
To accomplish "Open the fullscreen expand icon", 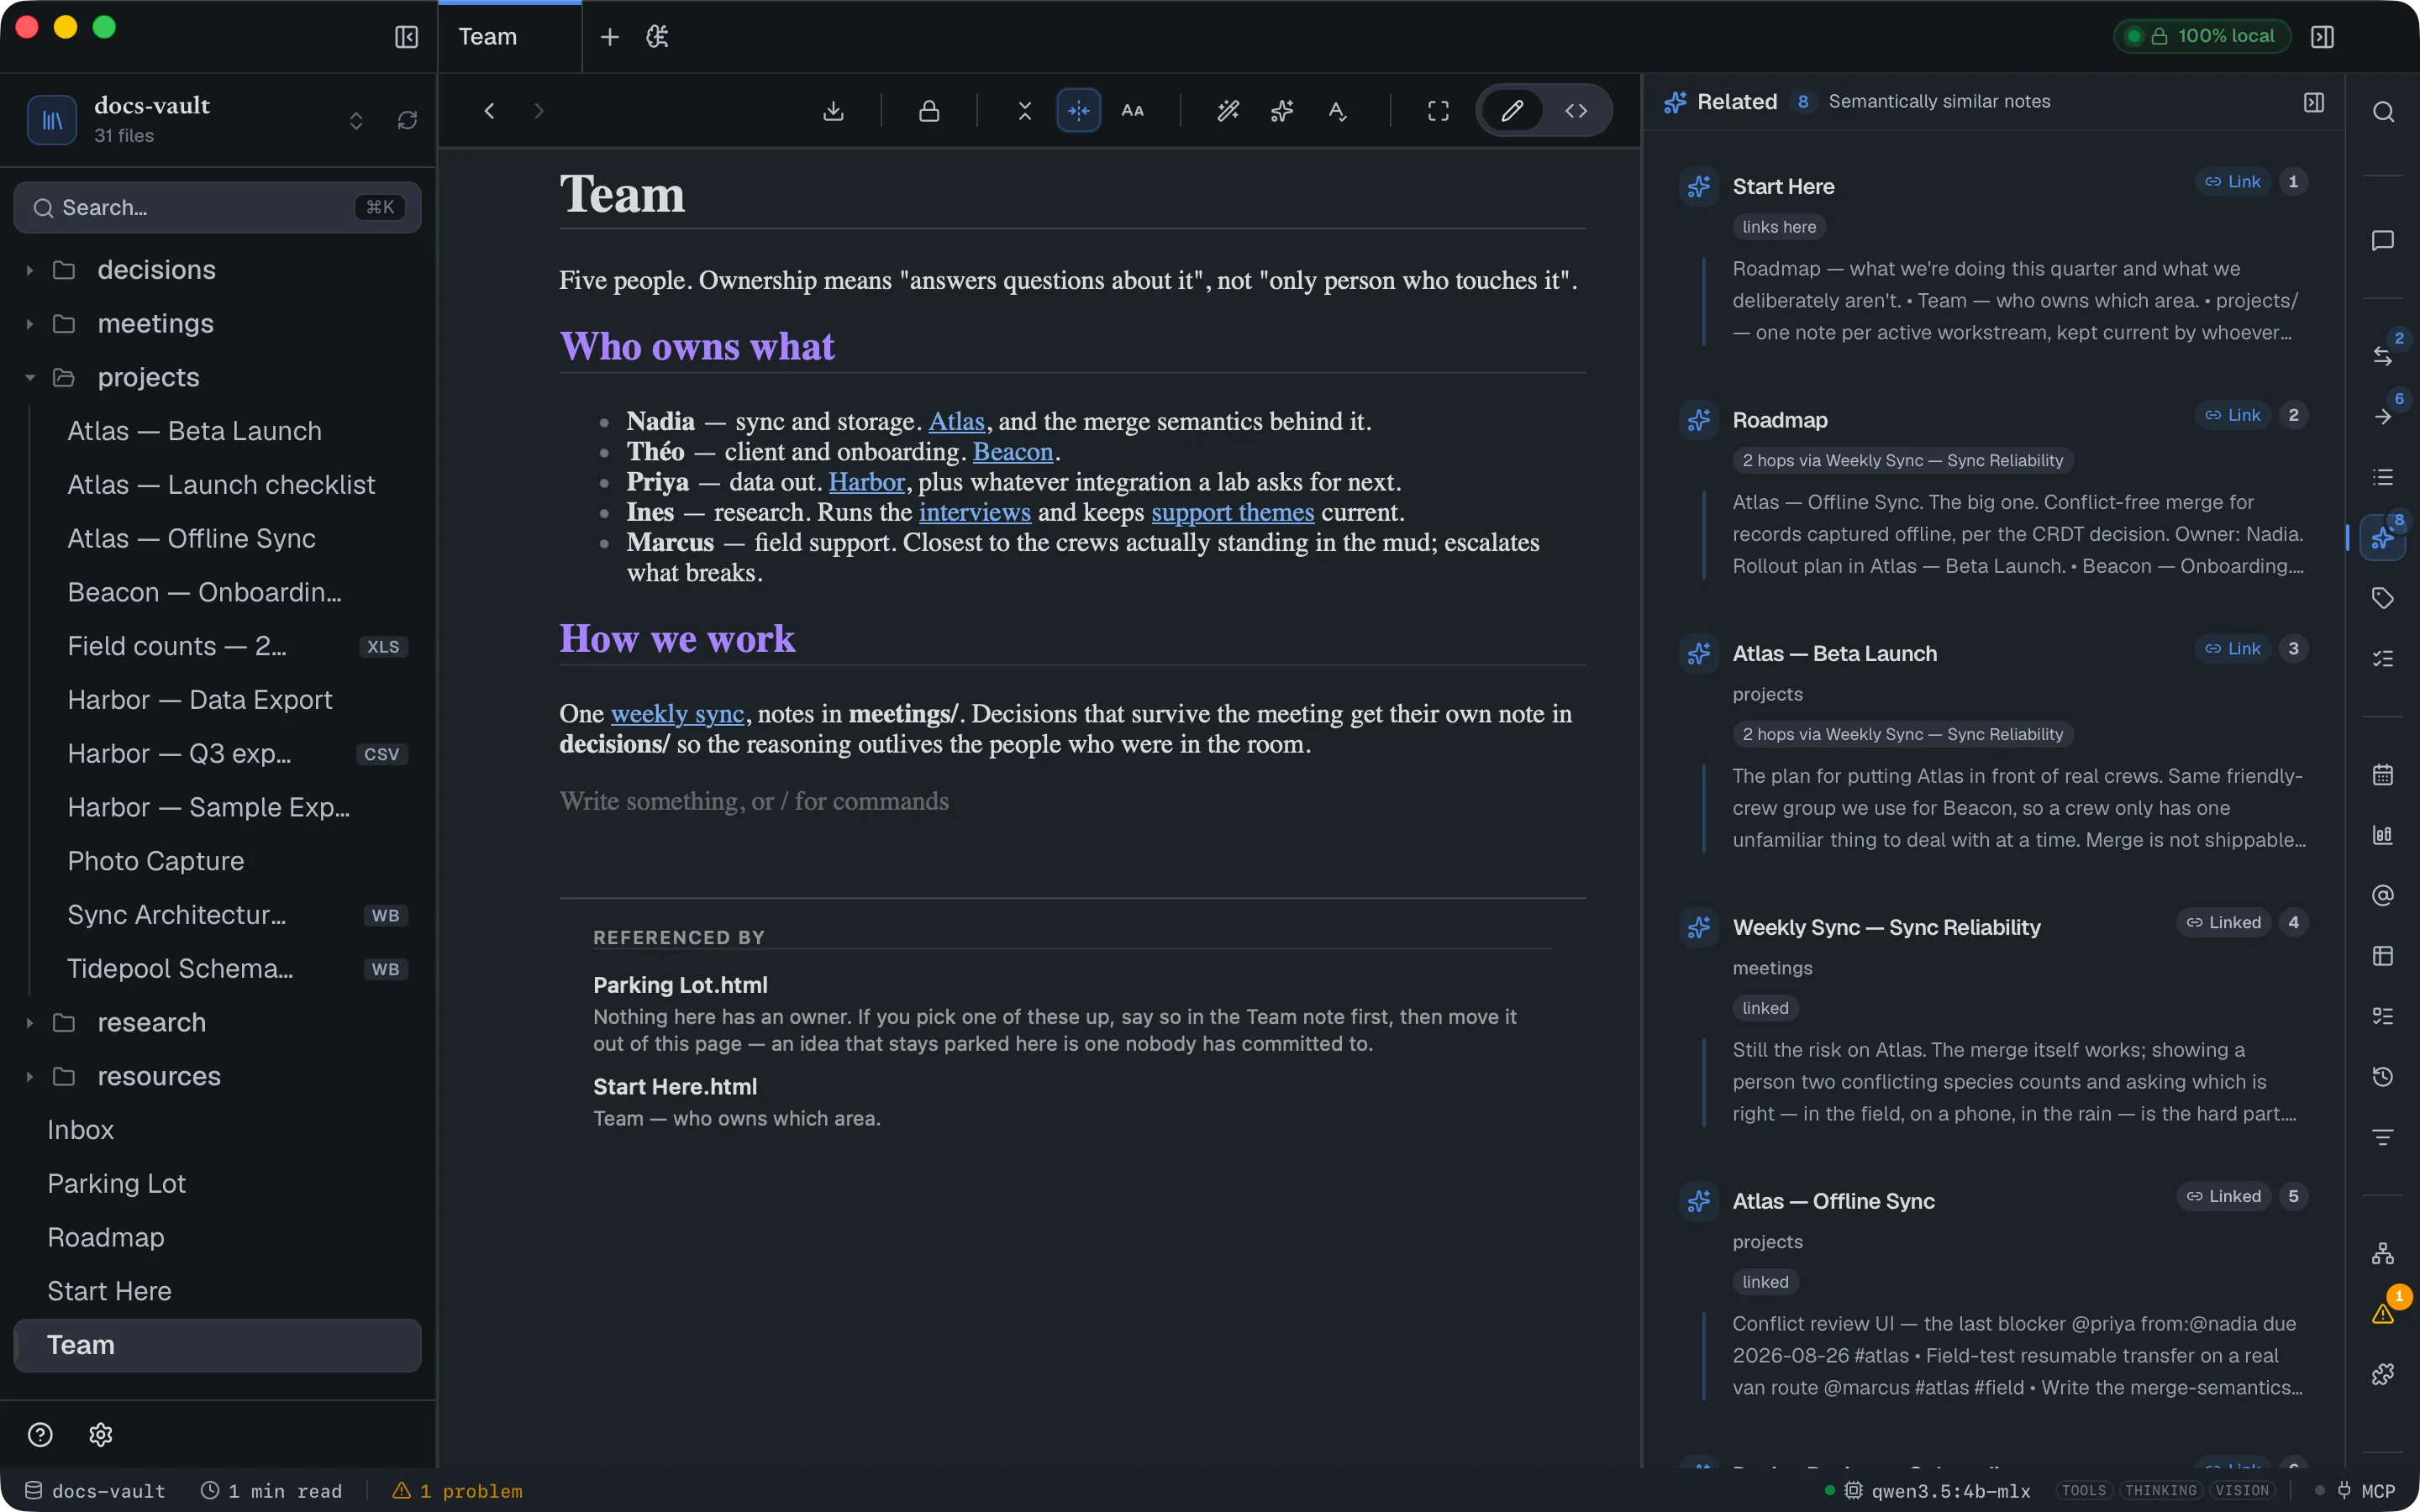I will click(1438, 111).
